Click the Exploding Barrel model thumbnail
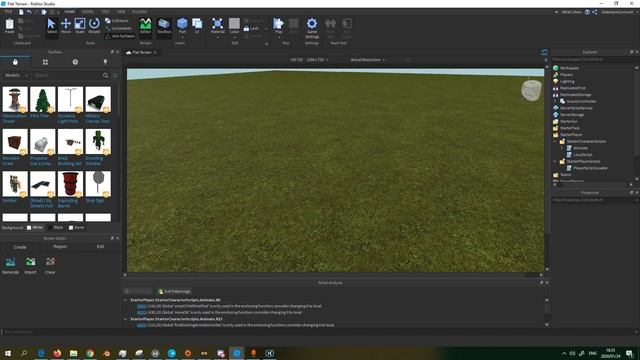This screenshot has width=640, height=360. [x=70, y=184]
